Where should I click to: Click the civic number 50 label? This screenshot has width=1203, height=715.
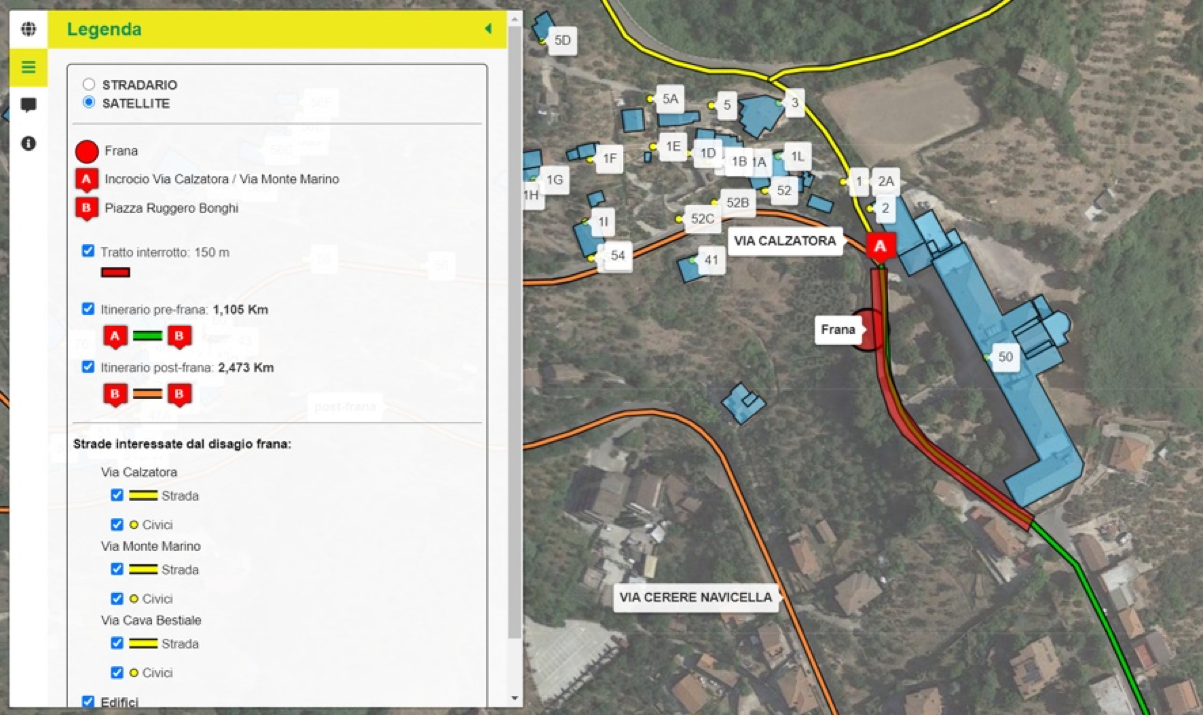click(1006, 357)
